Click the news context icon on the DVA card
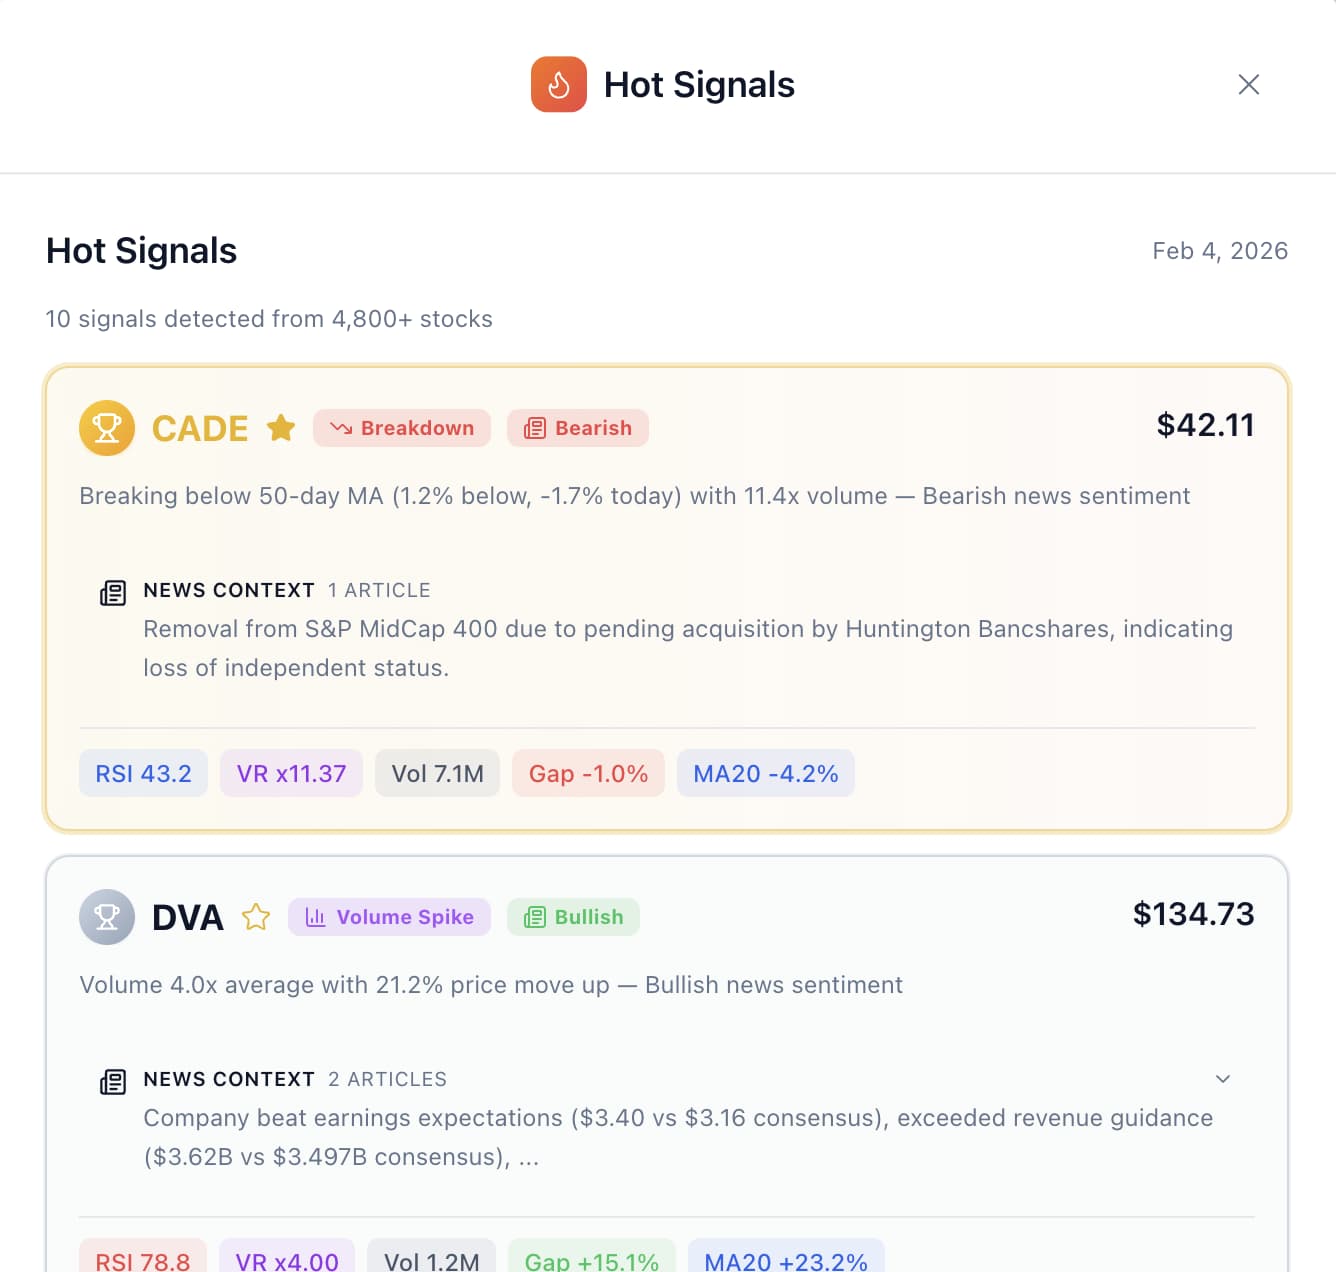The height and width of the screenshot is (1272, 1336). point(113,1080)
